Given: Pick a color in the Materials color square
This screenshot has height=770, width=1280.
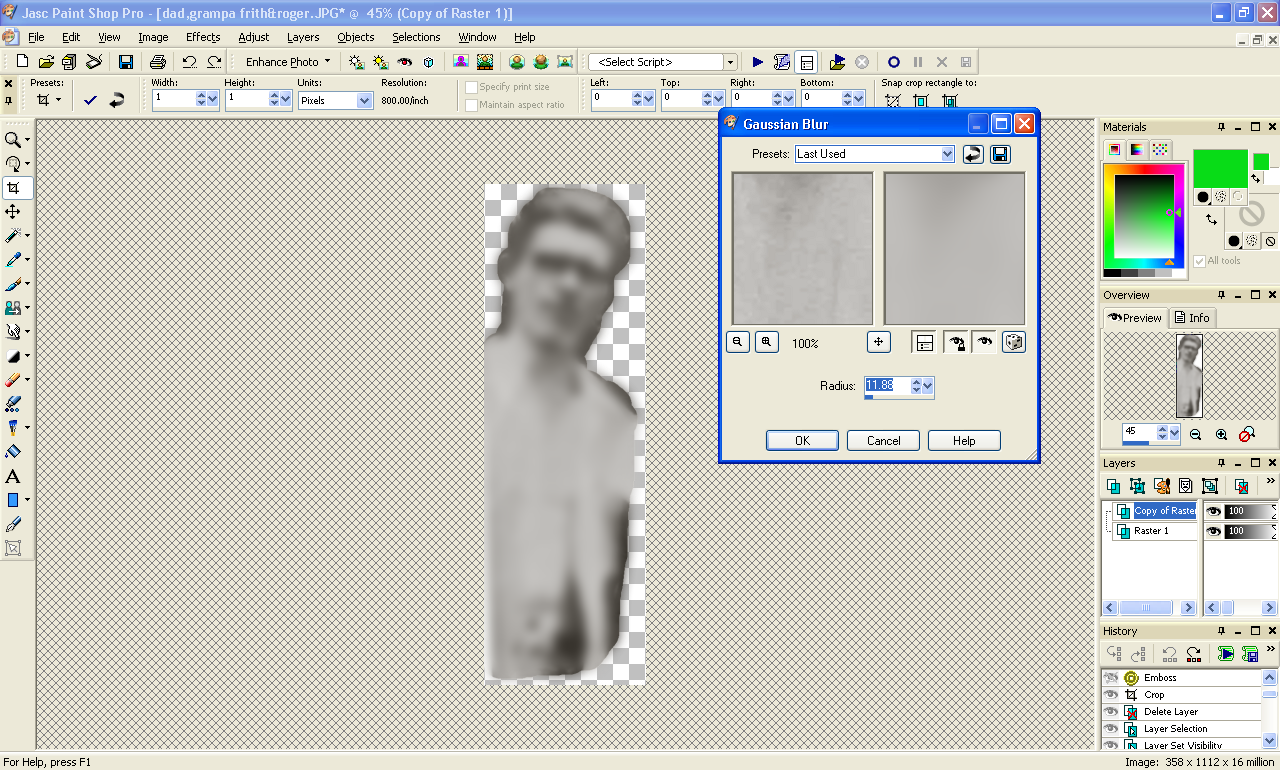Looking at the screenshot, I should 1144,217.
